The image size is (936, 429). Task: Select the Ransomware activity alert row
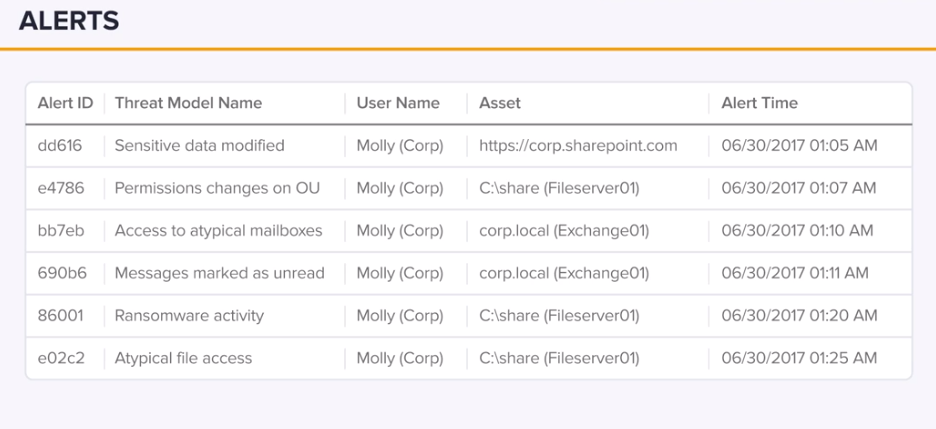[x=469, y=316]
